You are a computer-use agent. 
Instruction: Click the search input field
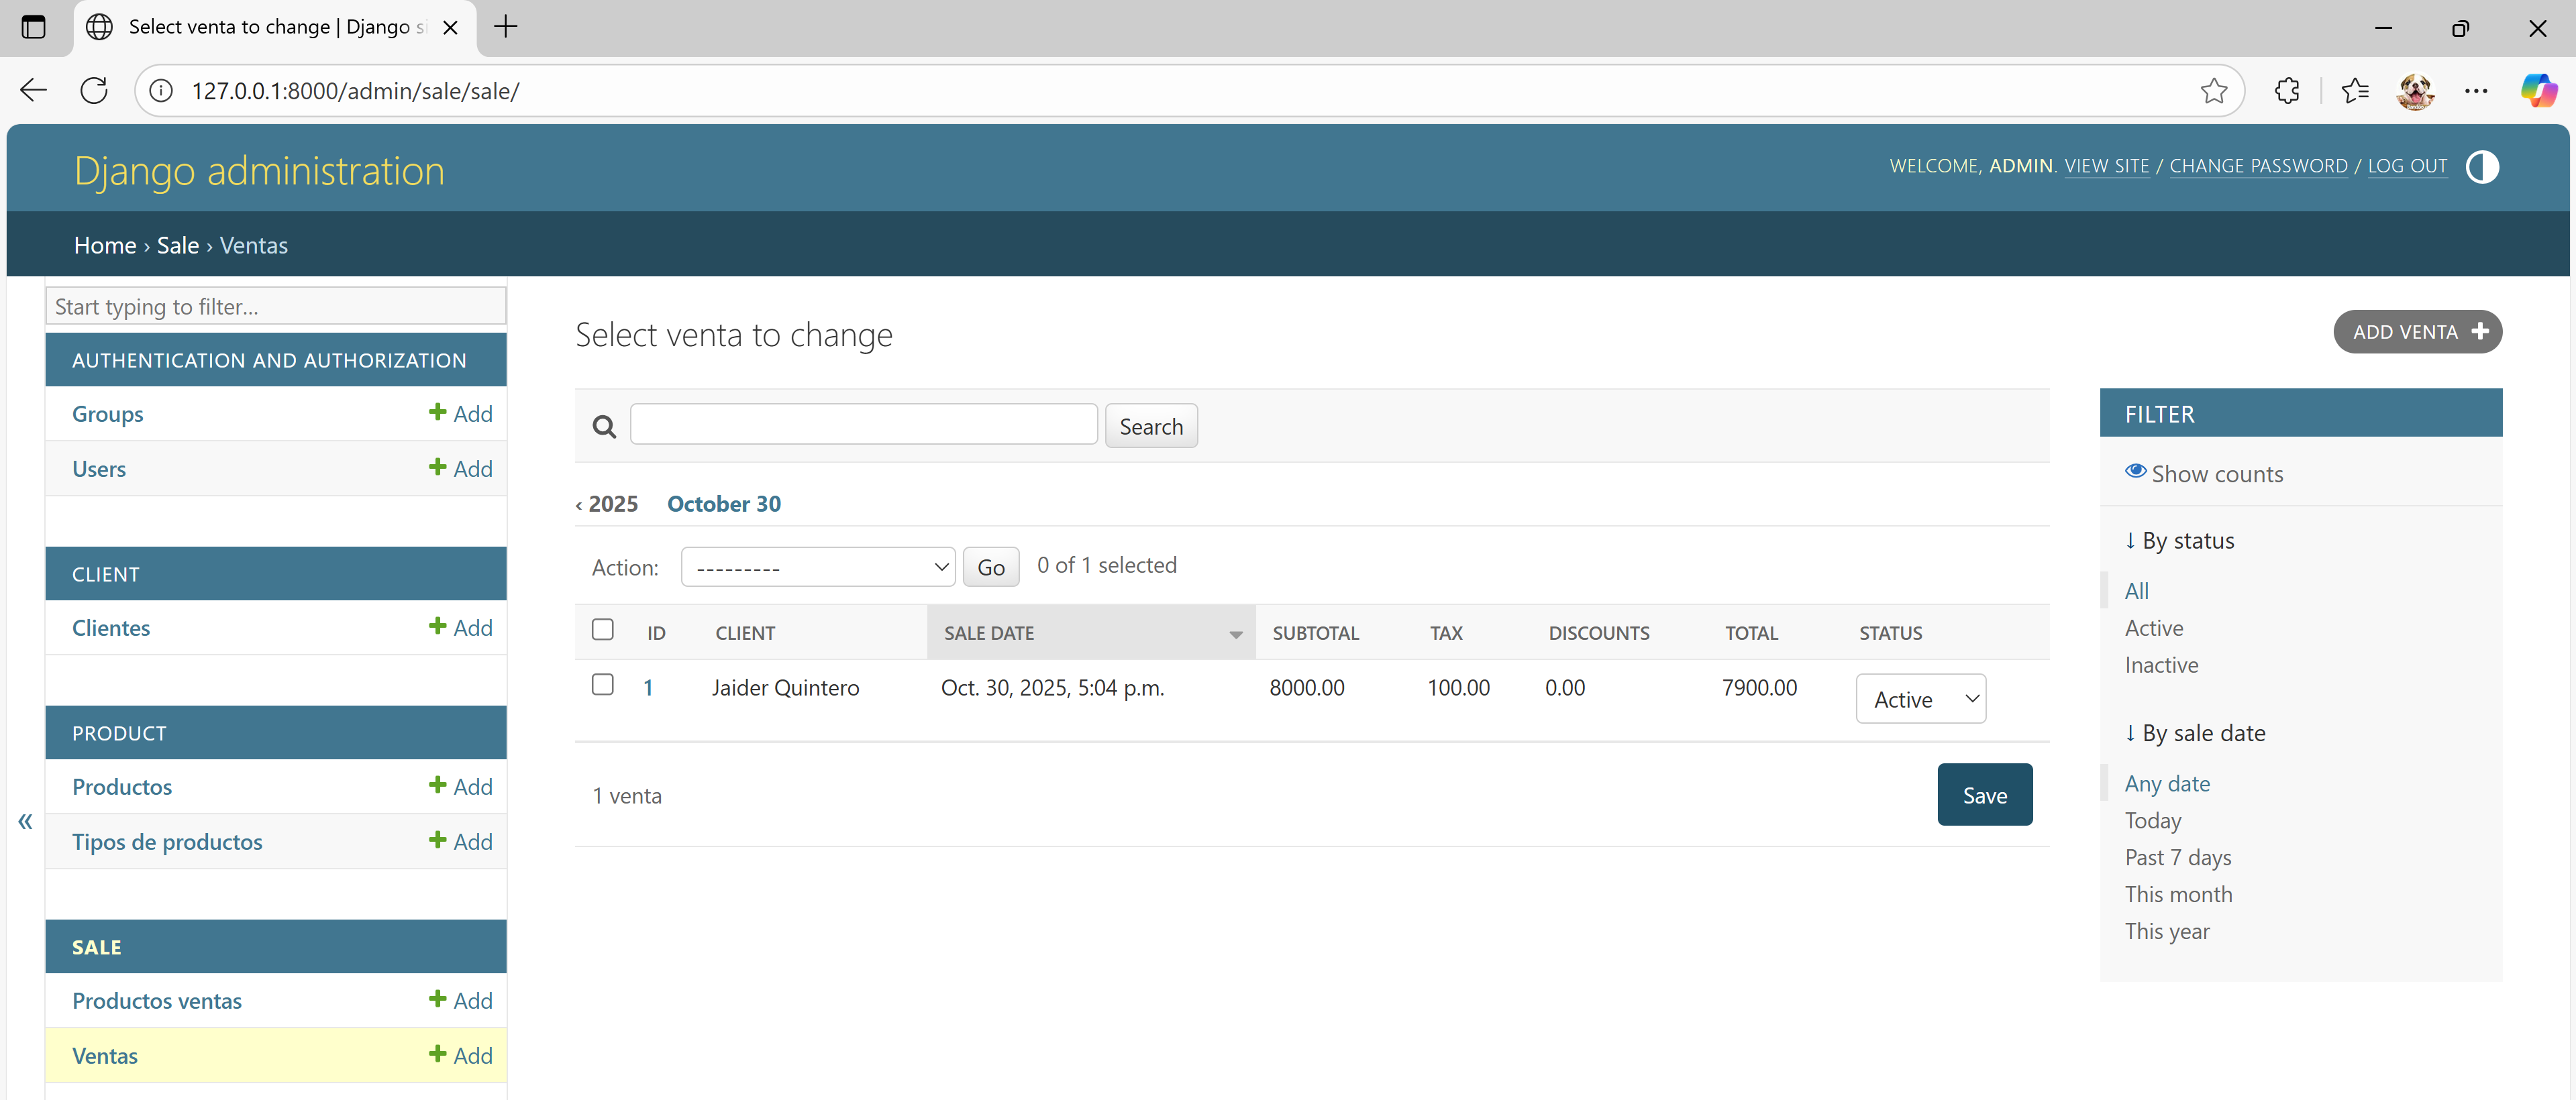coord(863,425)
